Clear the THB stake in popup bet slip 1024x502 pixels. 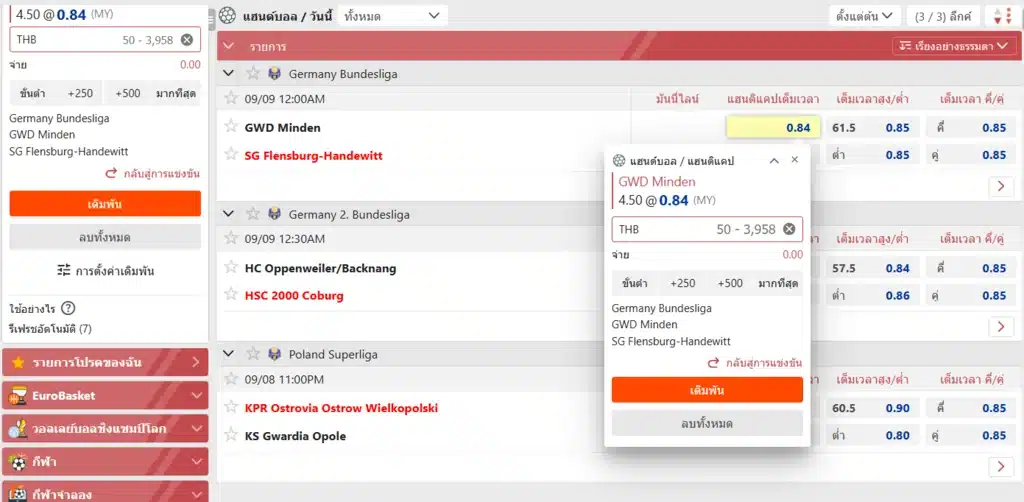[x=789, y=229]
